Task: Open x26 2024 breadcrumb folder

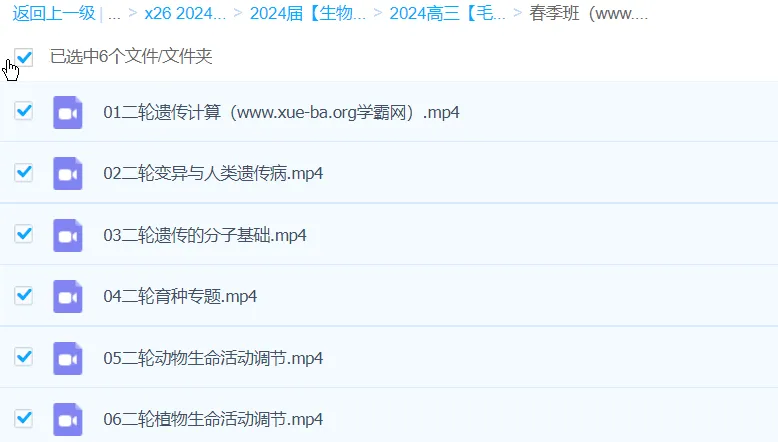Action: pos(185,13)
